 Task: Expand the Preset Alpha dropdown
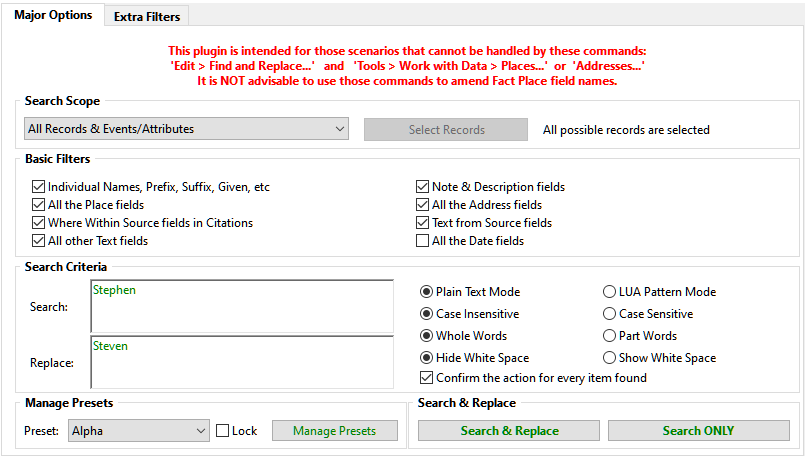[x=138, y=431]
